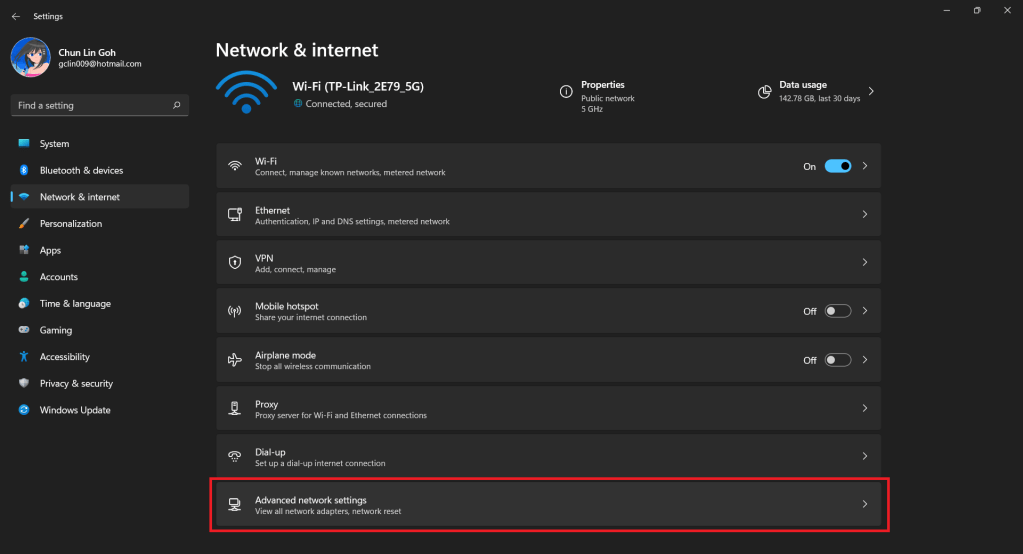Select Personalization in the sidebar
The height and width of the screenshot is (554, 1023).
(71, 223)
